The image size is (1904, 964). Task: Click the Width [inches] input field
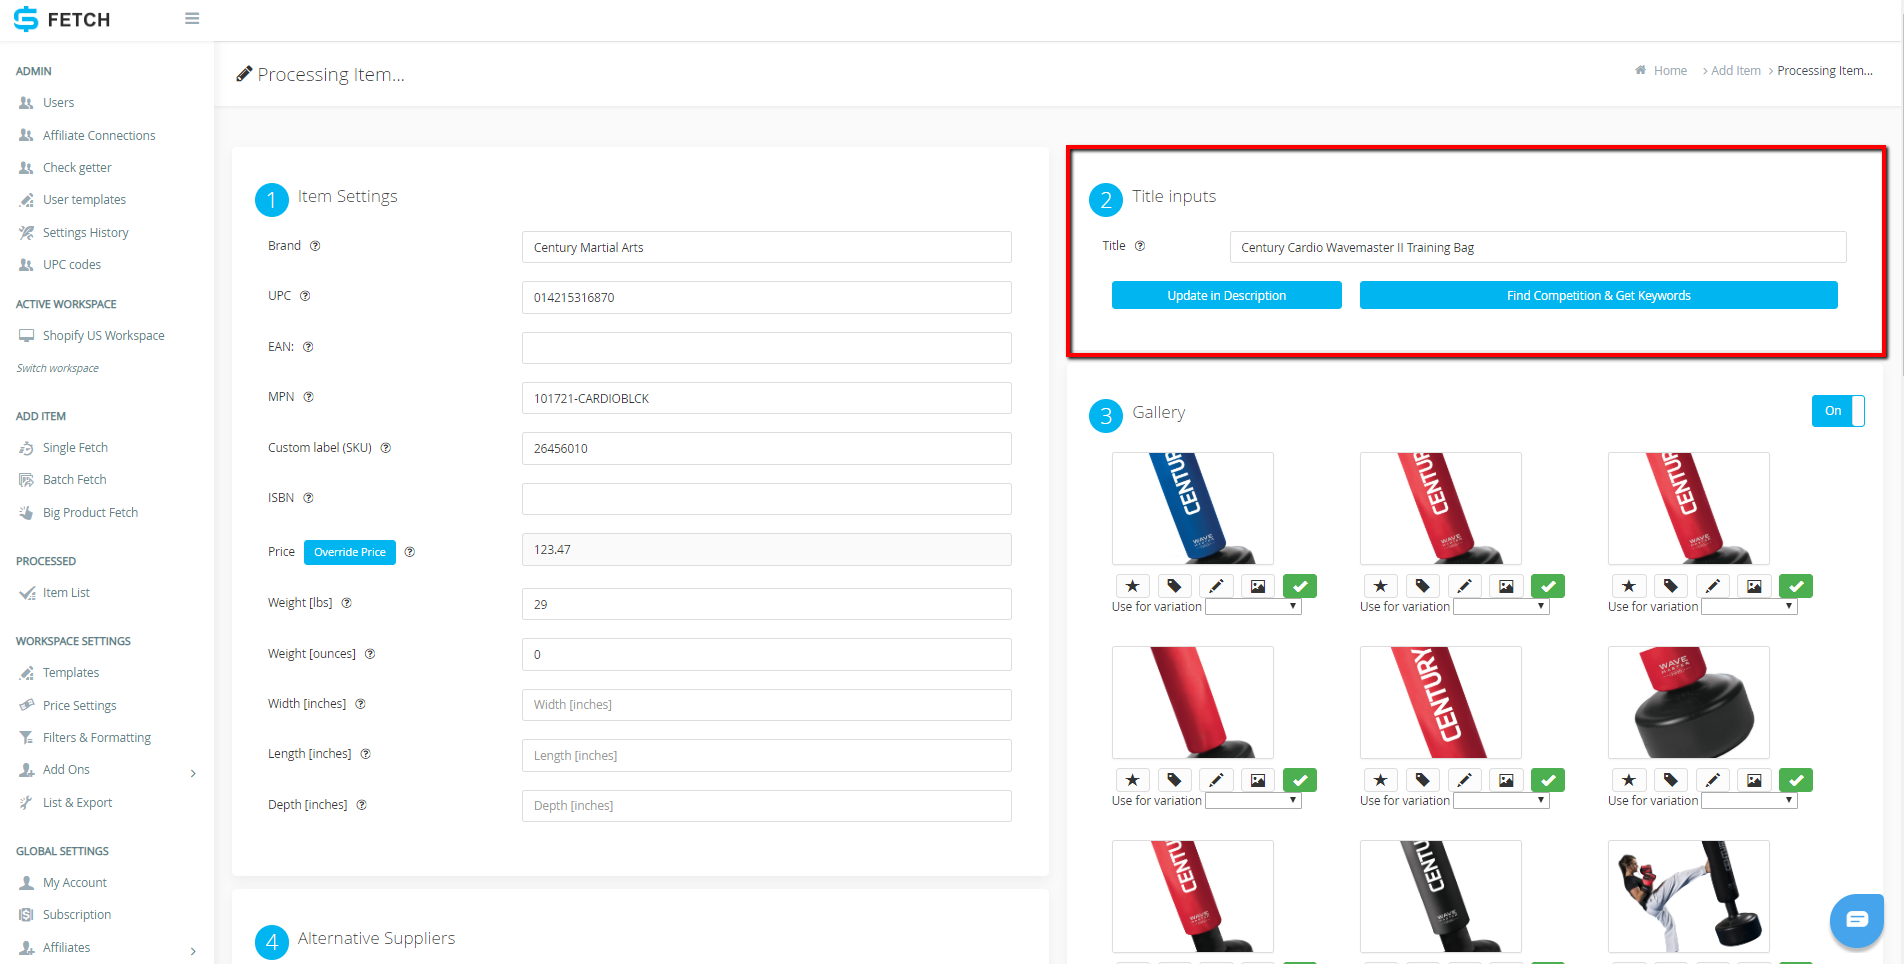[767, 704]
